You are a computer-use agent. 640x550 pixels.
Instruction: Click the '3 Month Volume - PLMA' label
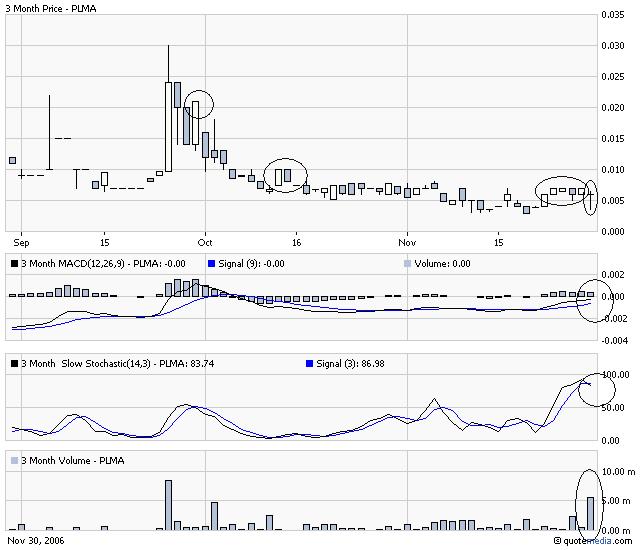tap(73, 461)
